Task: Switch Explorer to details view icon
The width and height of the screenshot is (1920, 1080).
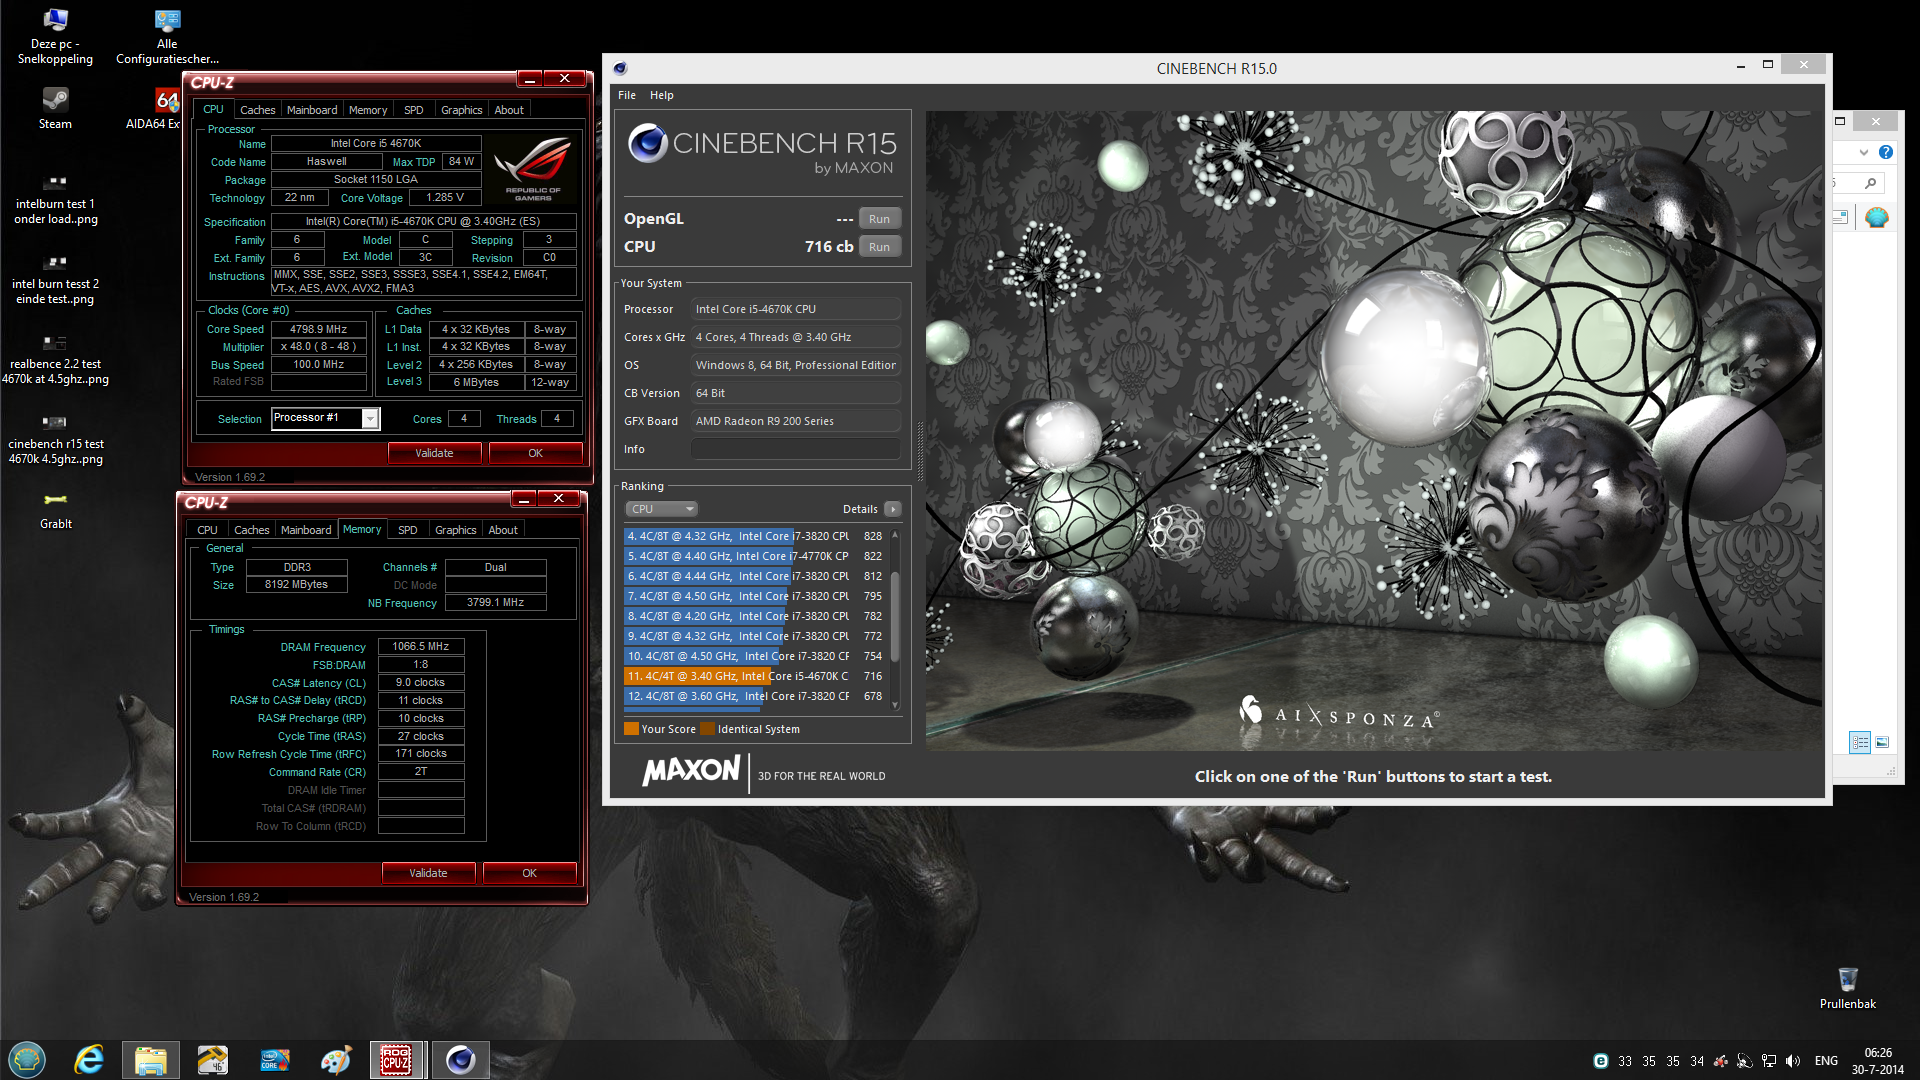Action: 1860,742
